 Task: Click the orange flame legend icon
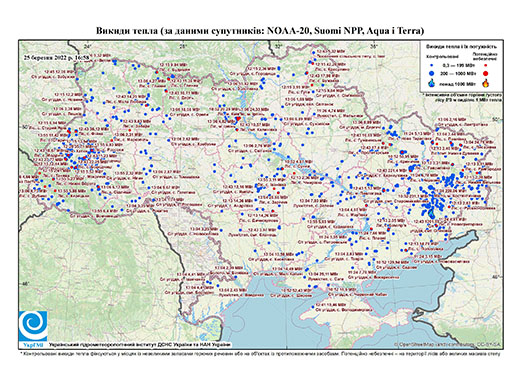pos(486,83)
